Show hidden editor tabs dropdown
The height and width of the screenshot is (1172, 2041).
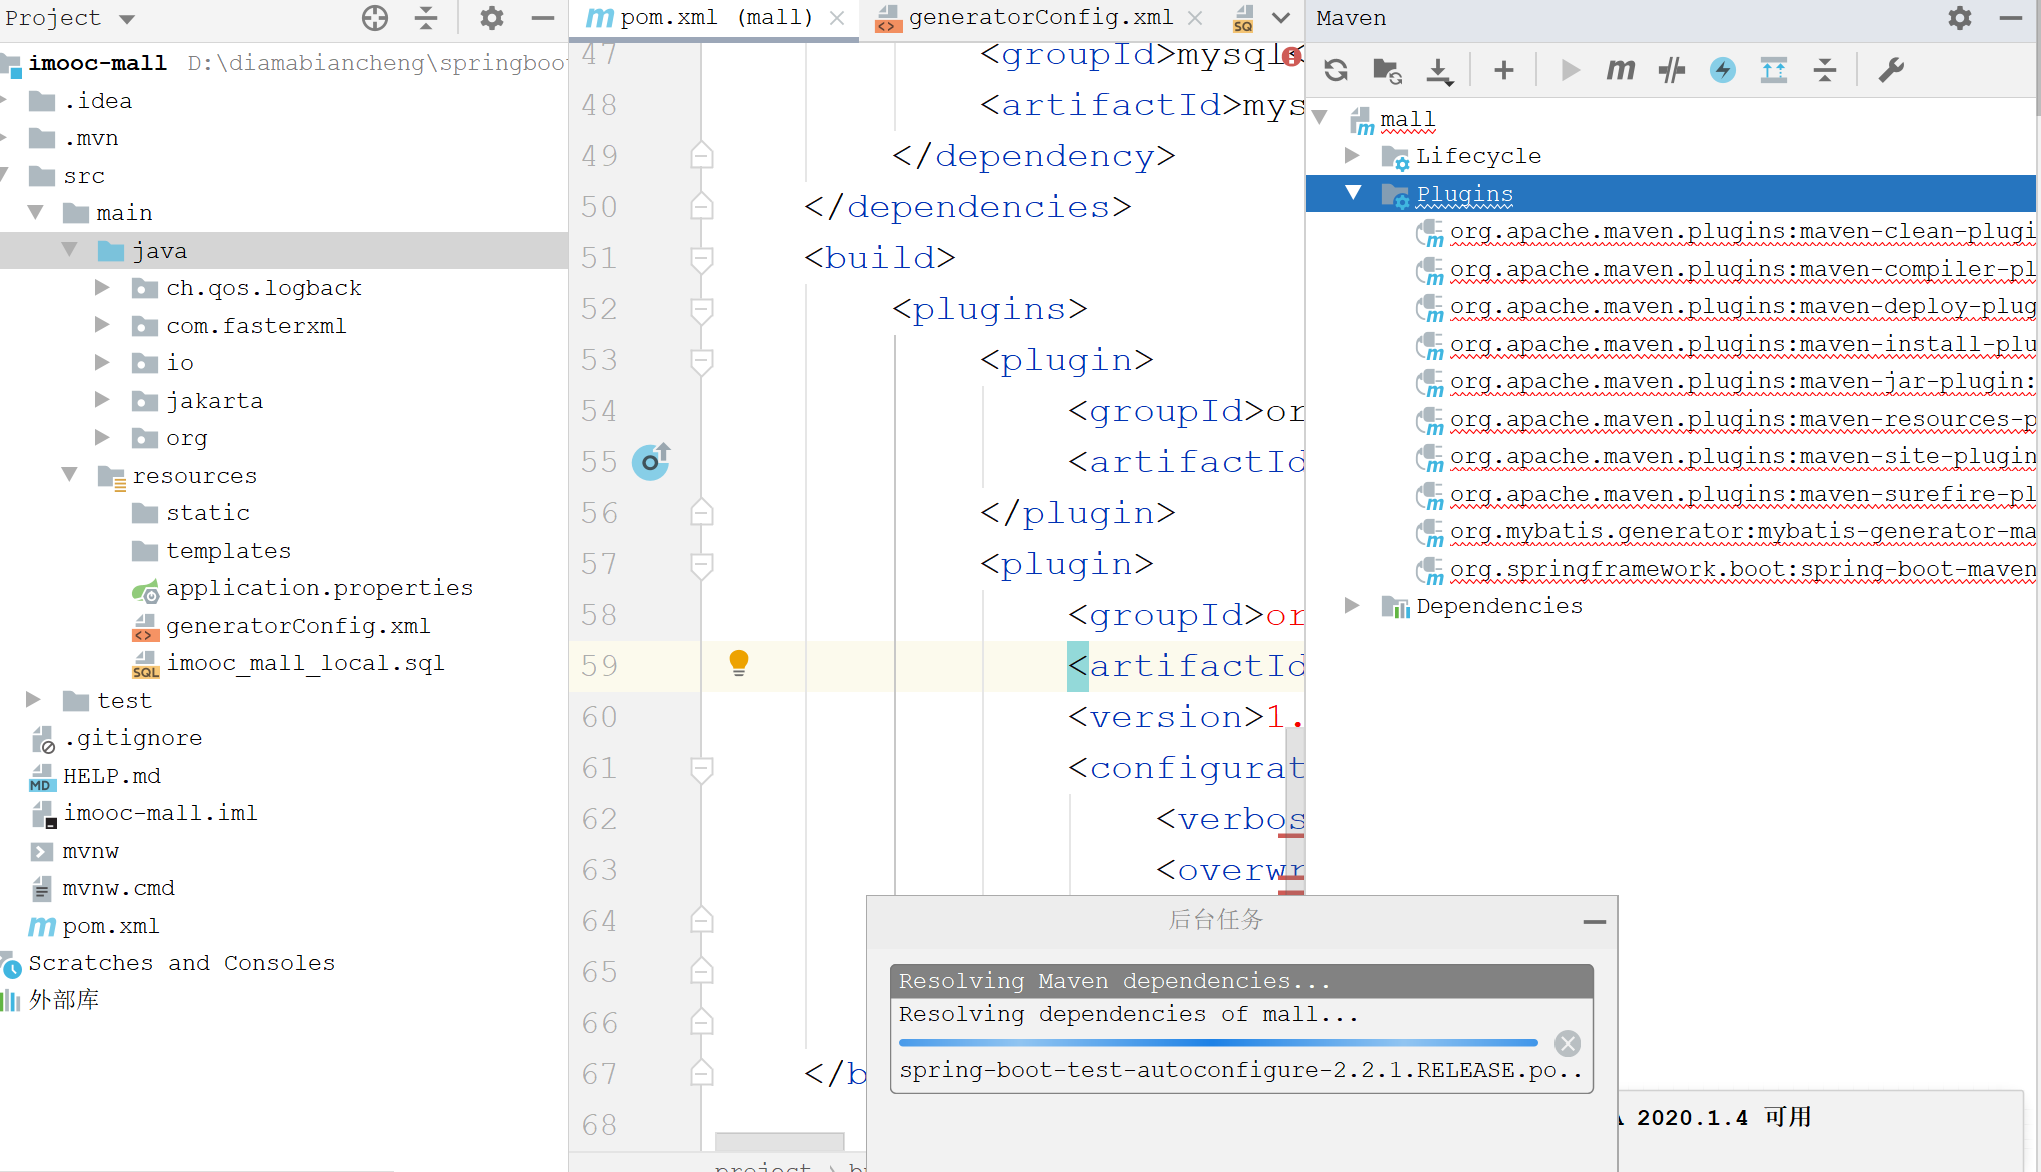click(1281, 18)
